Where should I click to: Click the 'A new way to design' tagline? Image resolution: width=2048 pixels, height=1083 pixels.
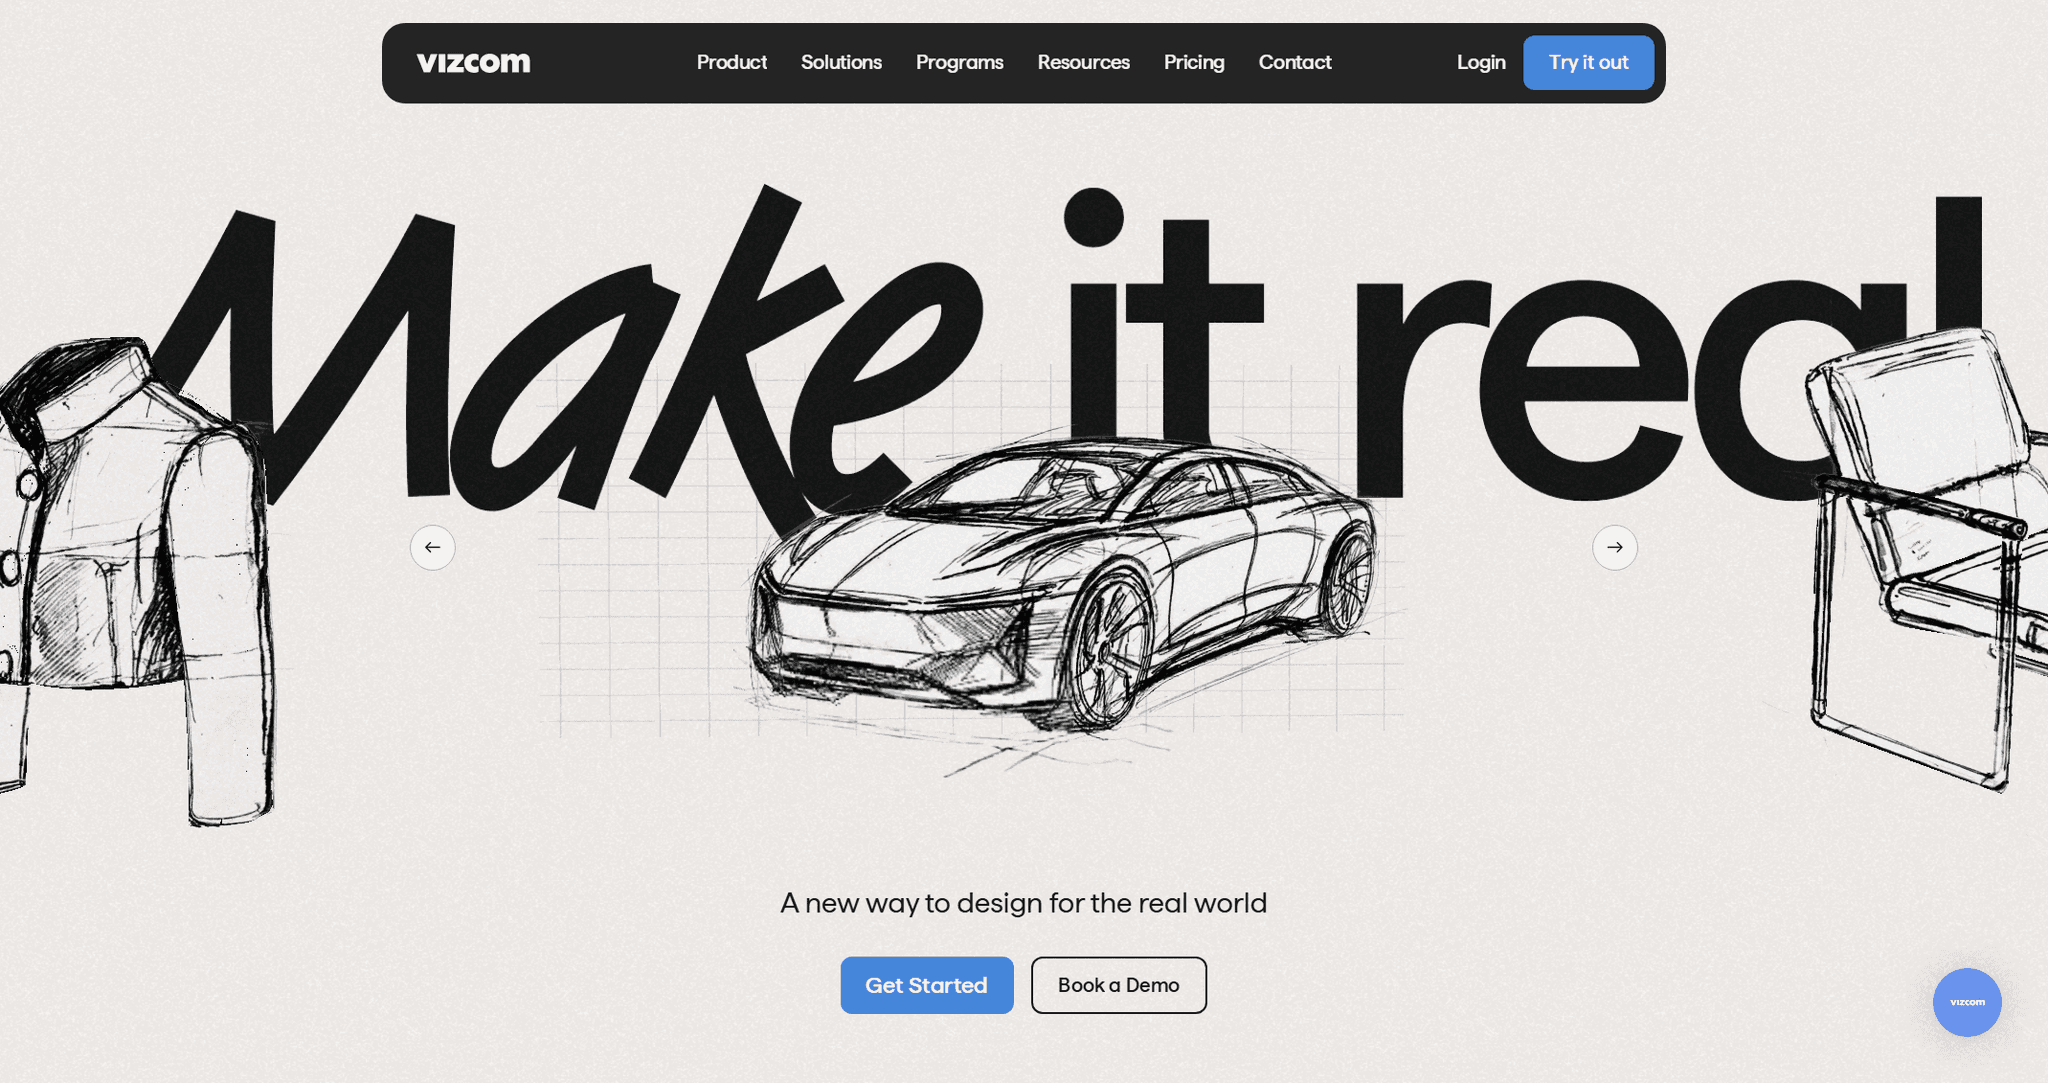click(x=1023, y=903)
